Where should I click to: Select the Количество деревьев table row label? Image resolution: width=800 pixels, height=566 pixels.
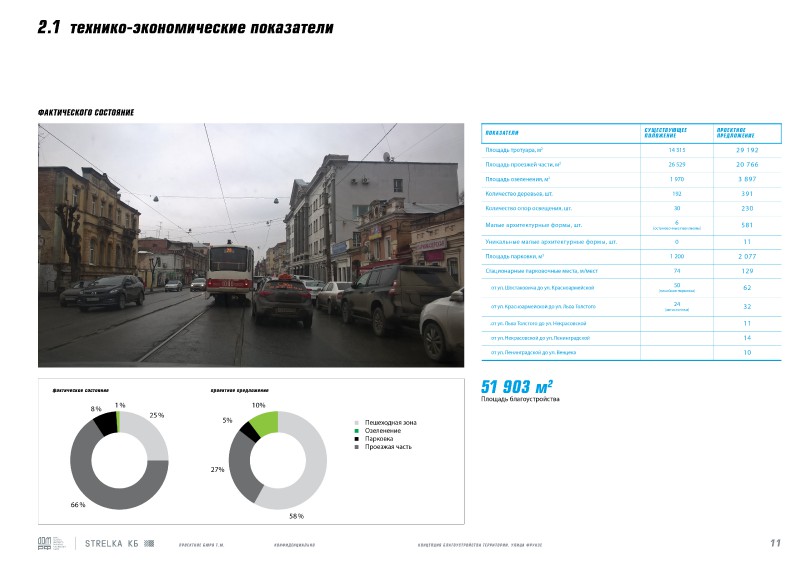520,193
